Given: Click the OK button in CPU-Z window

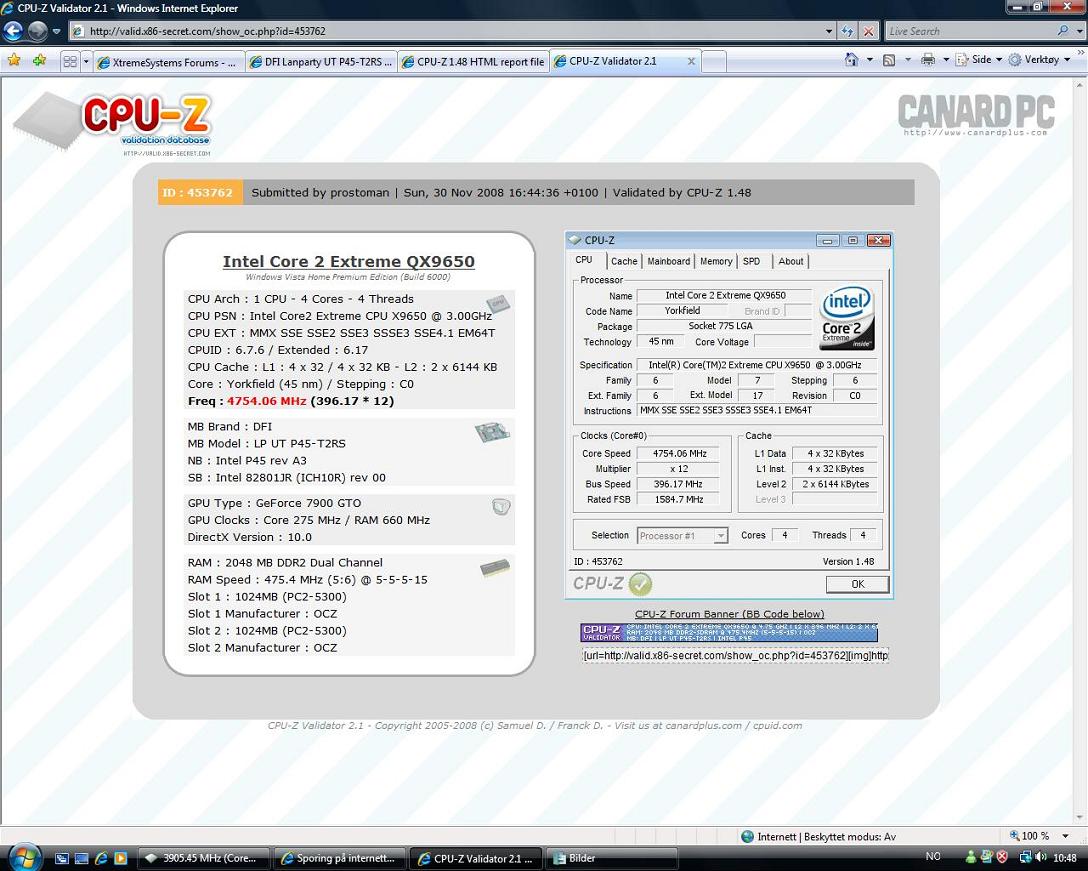Looking at the screenshot, I should click(x=858, y=584).
